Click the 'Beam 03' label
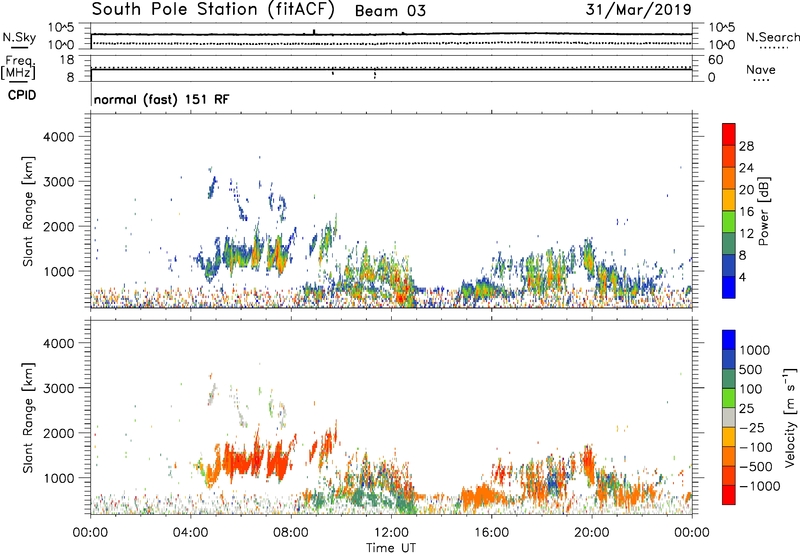The width and height of the screenshot is (800, 554). [390, 11]
